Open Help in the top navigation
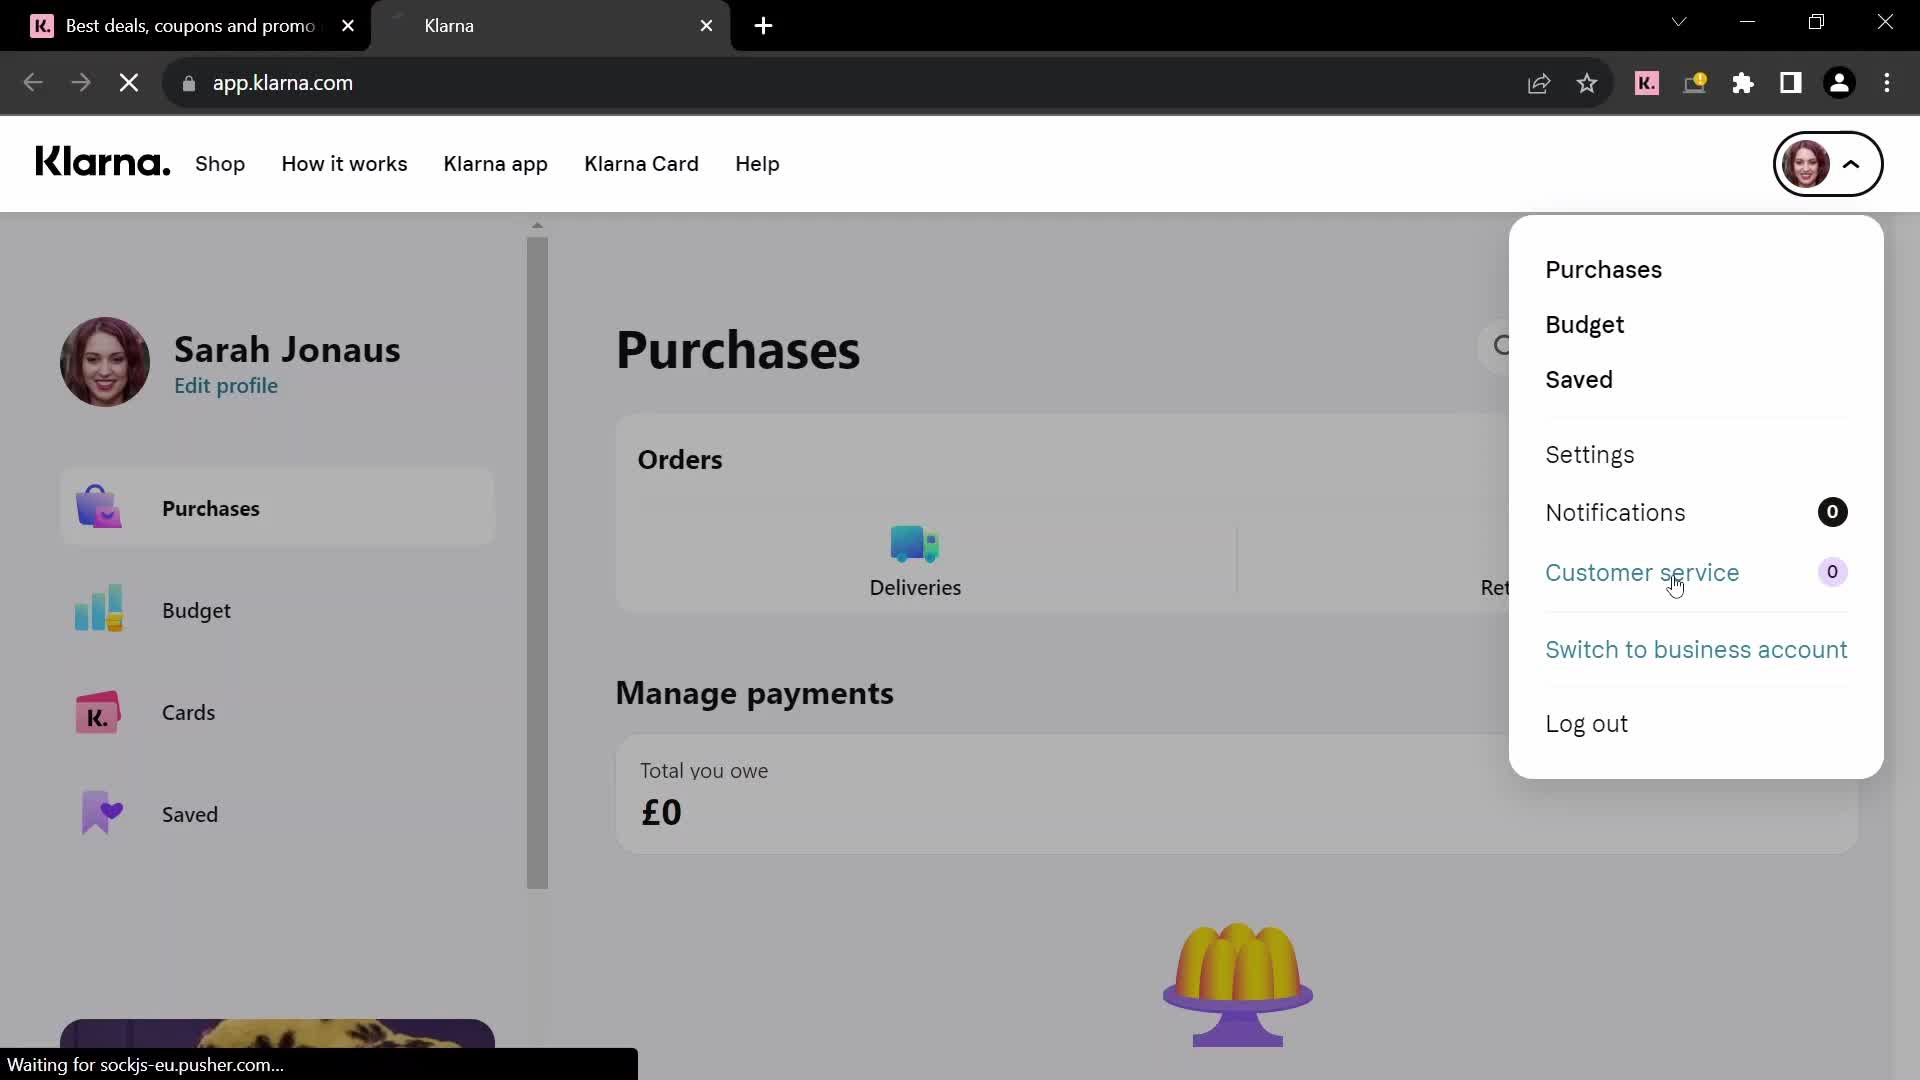The width and height of the screenshot is (1920, 1080). click(757, 164)
